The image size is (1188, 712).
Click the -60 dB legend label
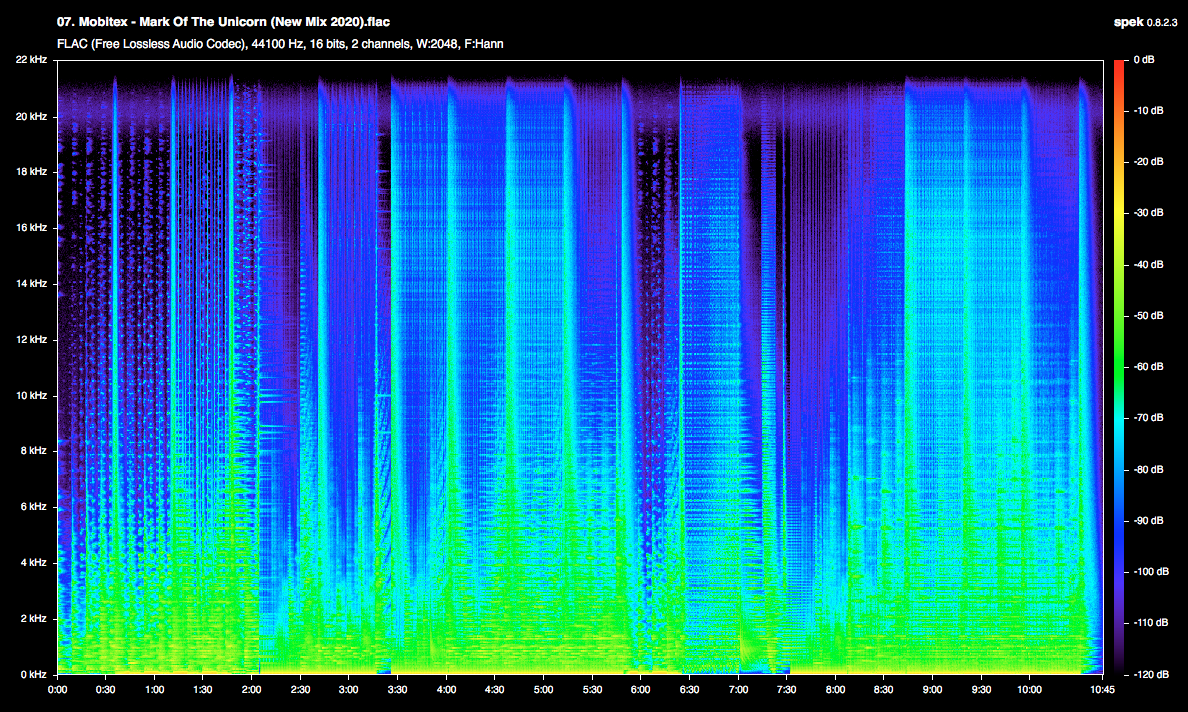click(1148, 367)
